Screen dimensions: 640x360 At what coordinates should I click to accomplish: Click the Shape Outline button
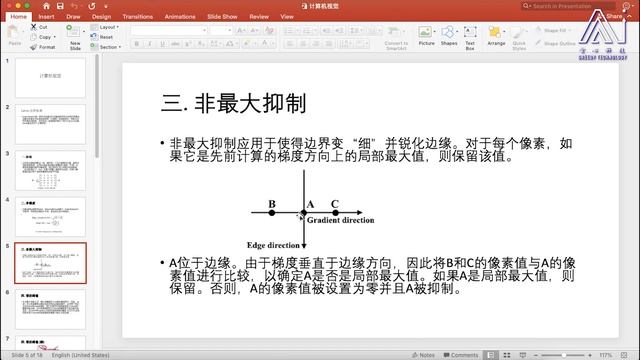555,43
